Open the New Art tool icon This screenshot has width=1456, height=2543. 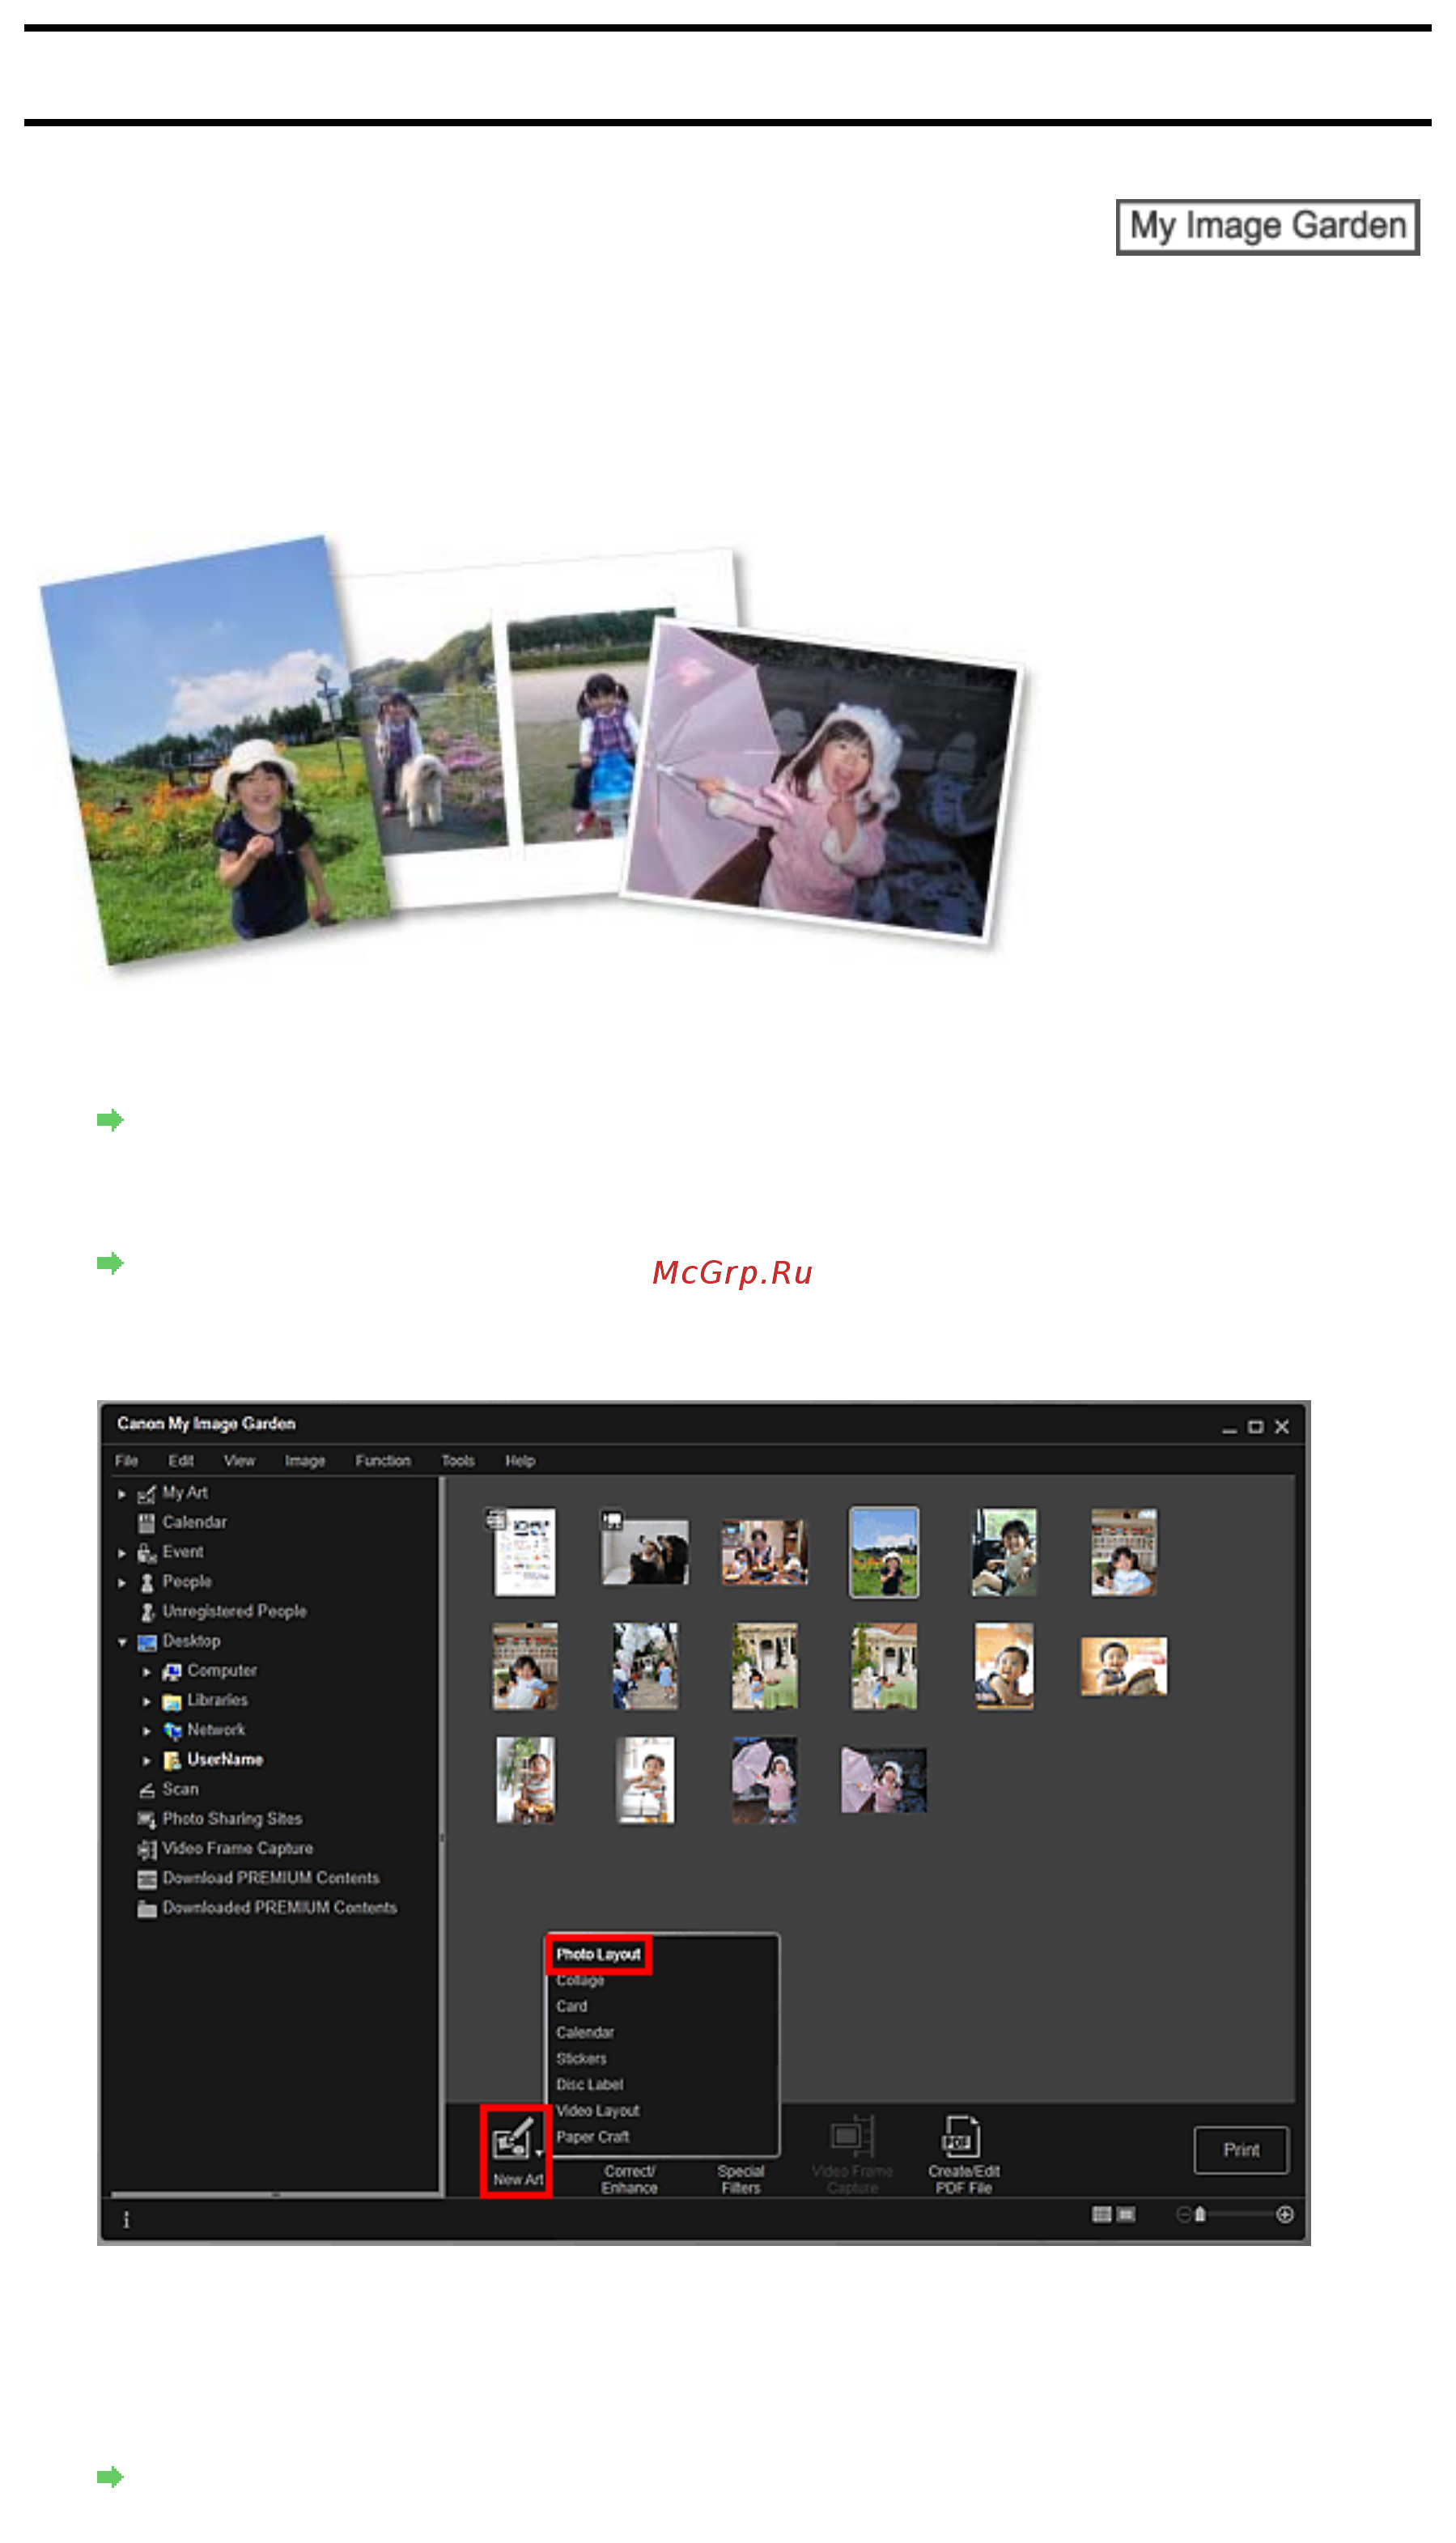point(512,2141)
